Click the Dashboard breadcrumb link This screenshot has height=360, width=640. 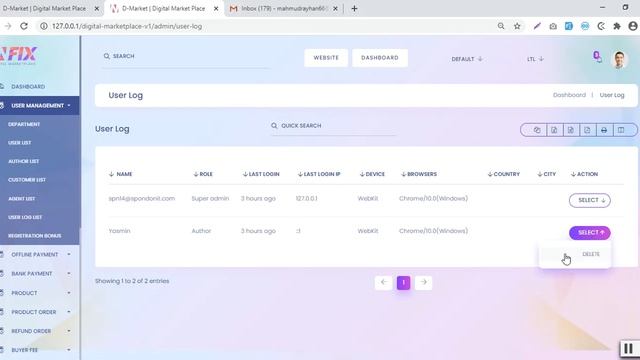click(x=569, y=95)
